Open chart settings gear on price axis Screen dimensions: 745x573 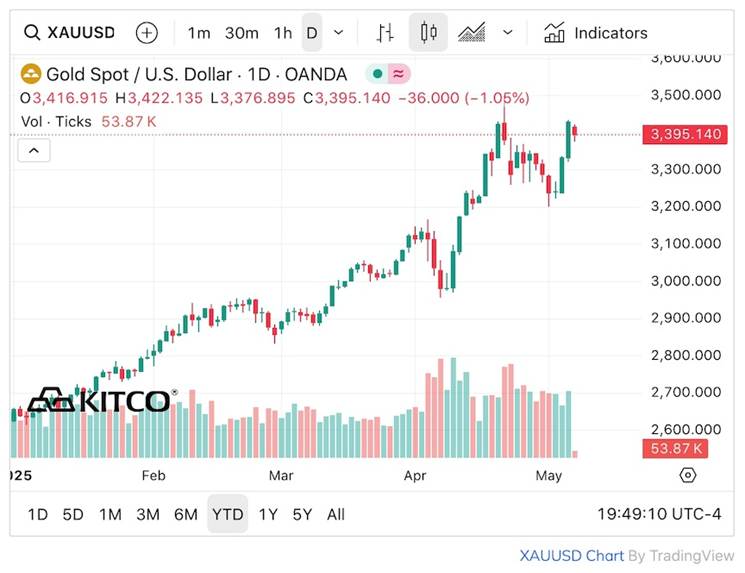[687, 475]
